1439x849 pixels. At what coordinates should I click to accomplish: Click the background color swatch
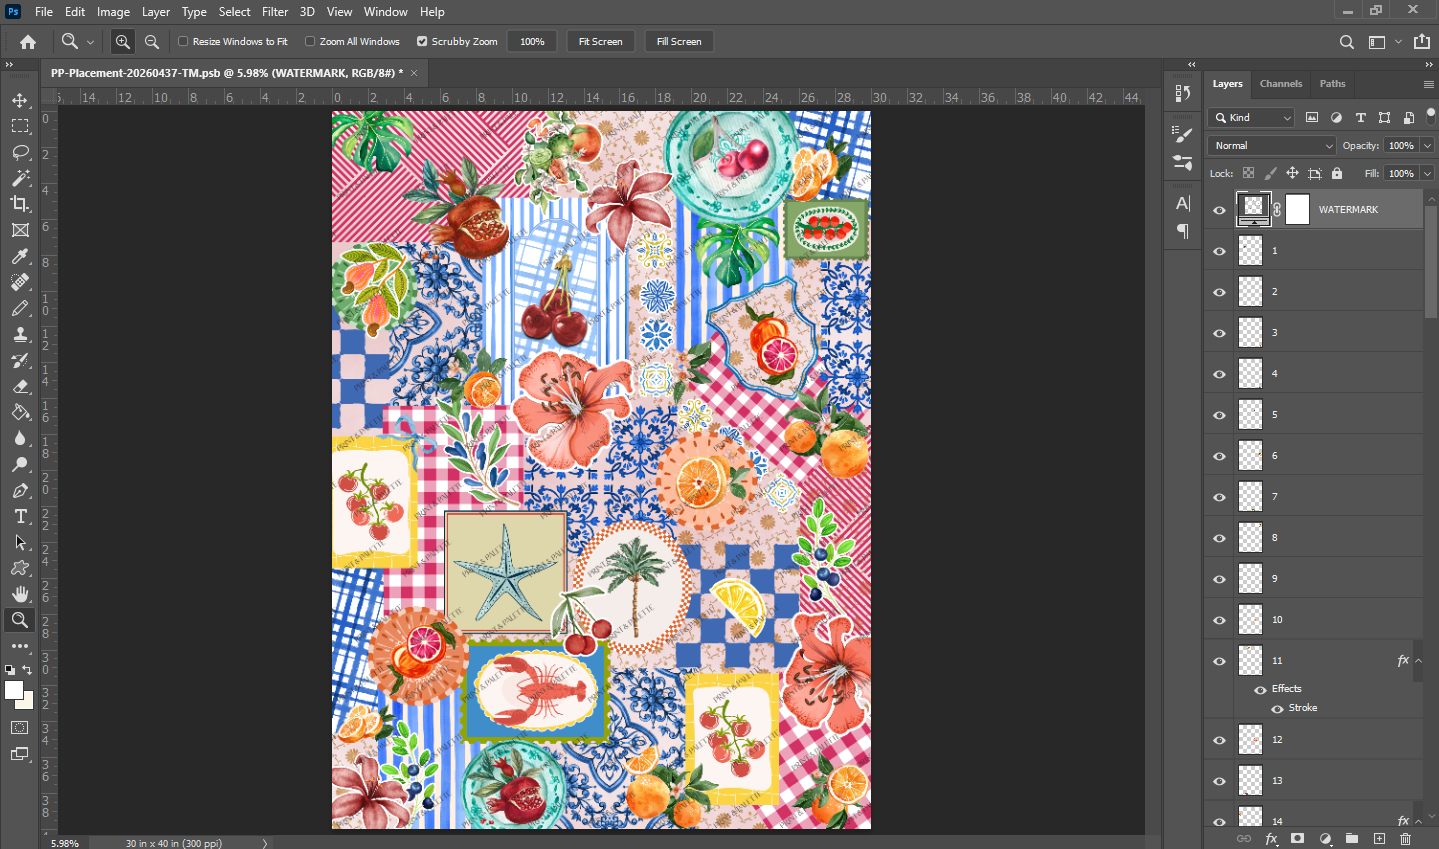click(27, 703)
